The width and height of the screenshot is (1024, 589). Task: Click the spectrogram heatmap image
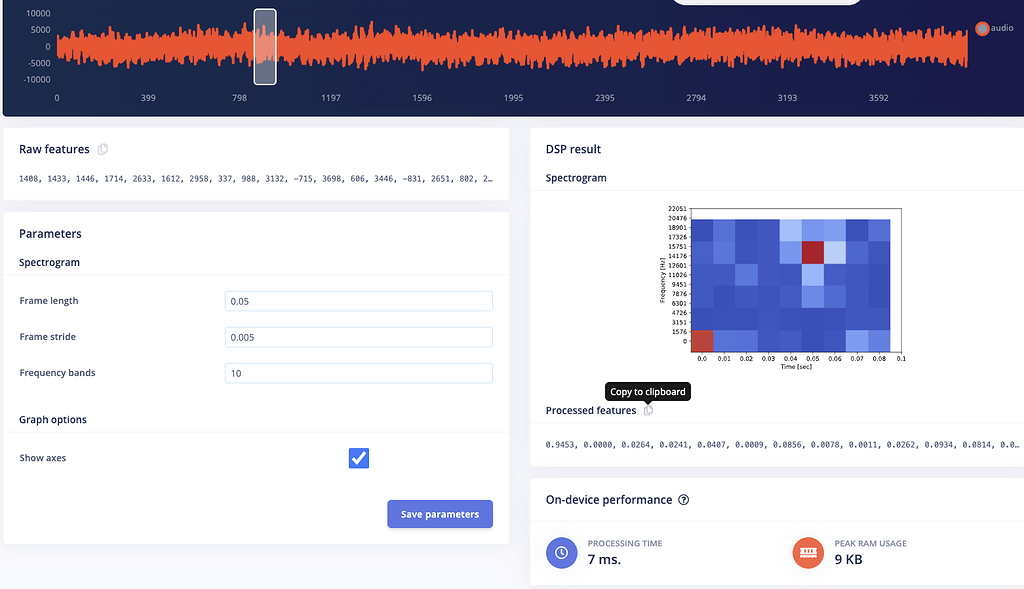[x=795, y=280]
